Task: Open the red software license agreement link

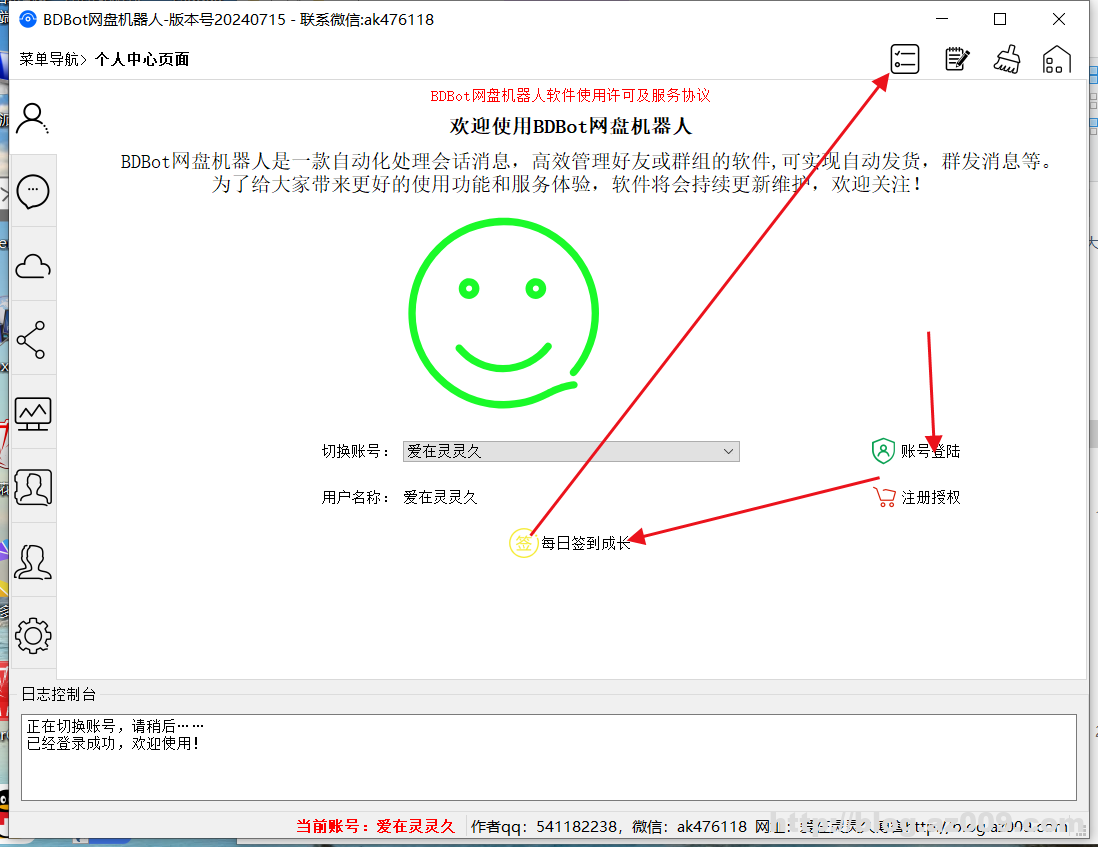Action: click(x=570, y=96)
